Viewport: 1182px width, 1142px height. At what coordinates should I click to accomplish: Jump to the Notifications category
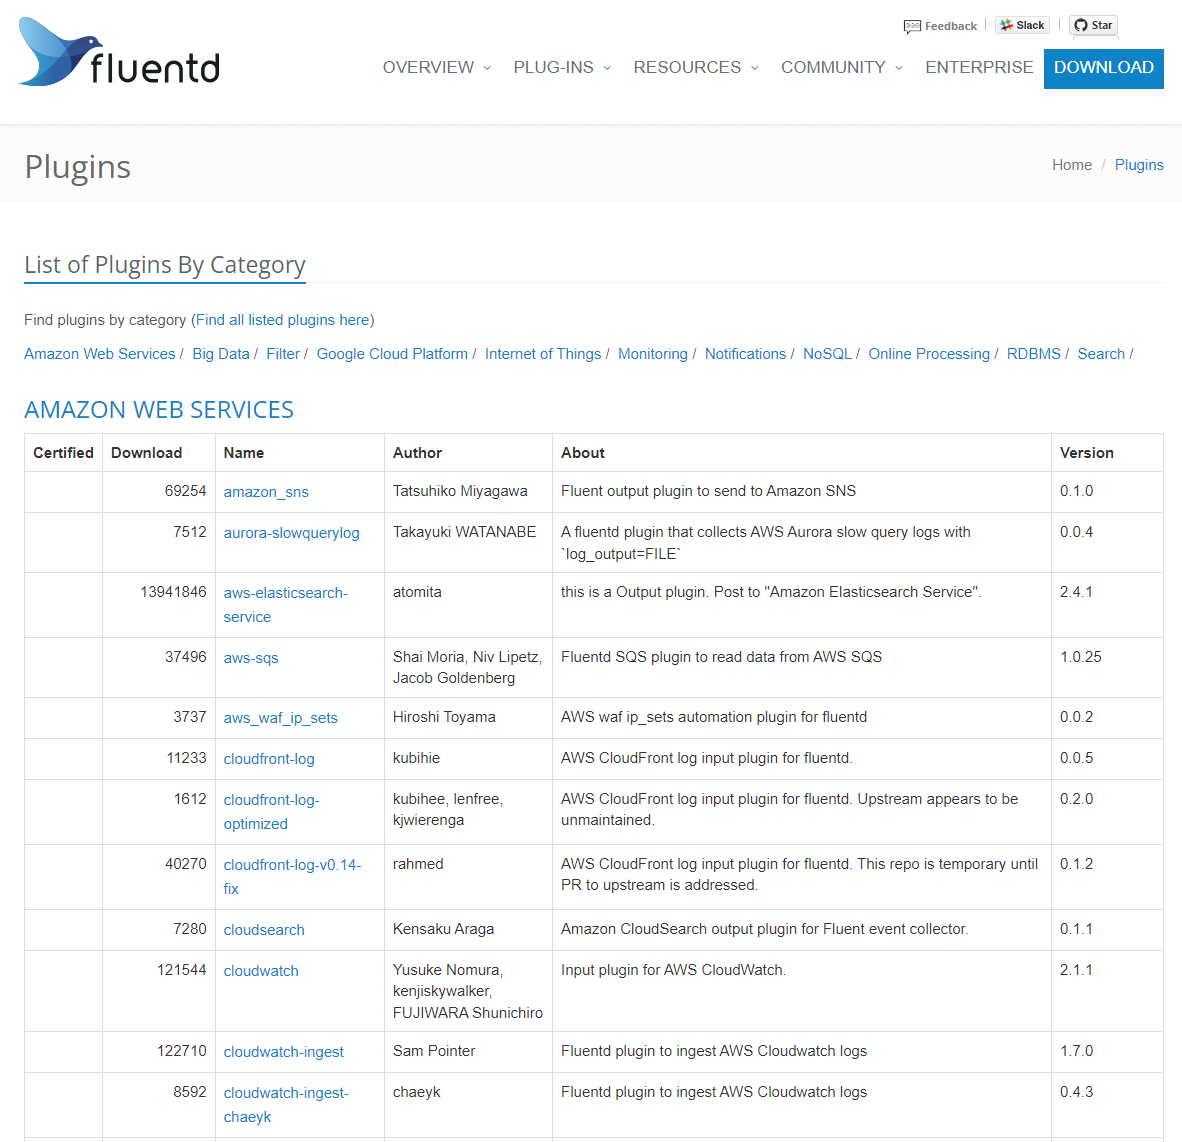pyautogui.click(x=745, y=354)
